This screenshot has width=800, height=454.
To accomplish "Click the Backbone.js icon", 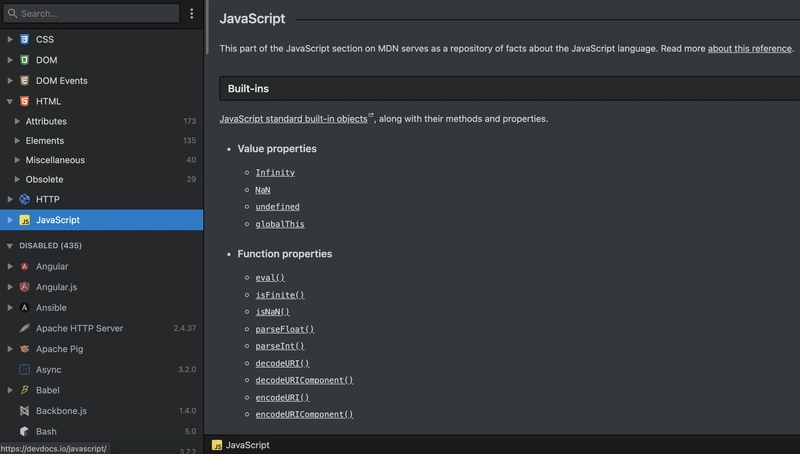I will pos(24,411).
